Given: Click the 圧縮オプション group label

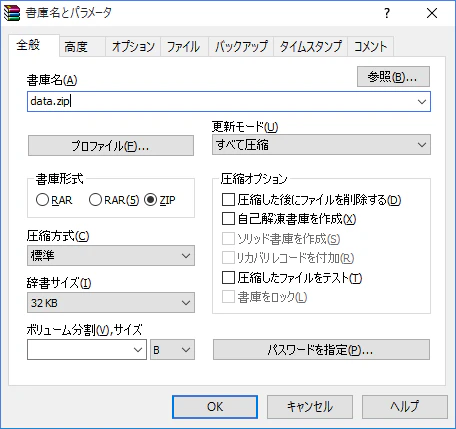Looking at the screenshot, I should [254, 179].
